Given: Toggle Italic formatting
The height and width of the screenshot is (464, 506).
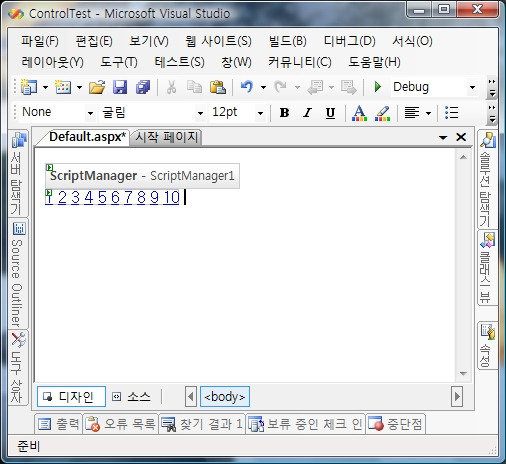Looking at the screenshot, I should coord(307,113).
